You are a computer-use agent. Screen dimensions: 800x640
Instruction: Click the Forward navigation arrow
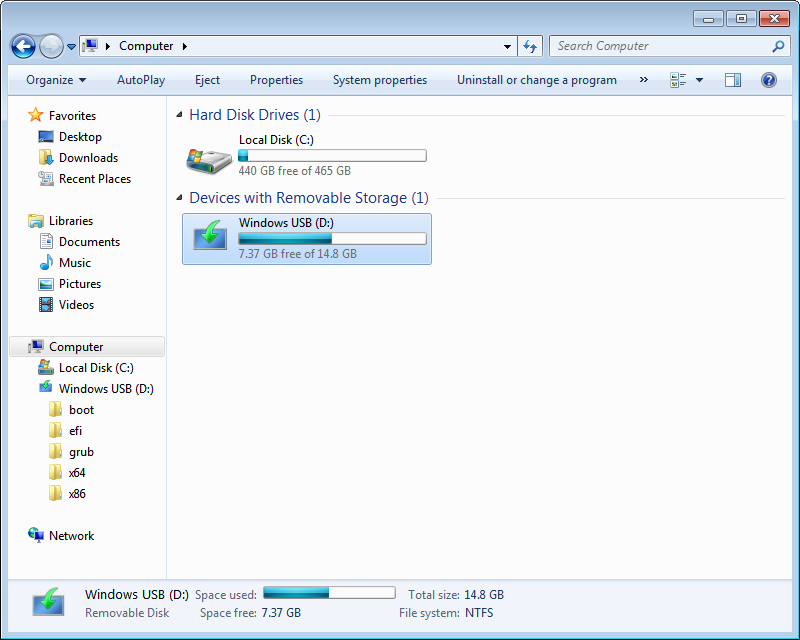click(51, 46)
